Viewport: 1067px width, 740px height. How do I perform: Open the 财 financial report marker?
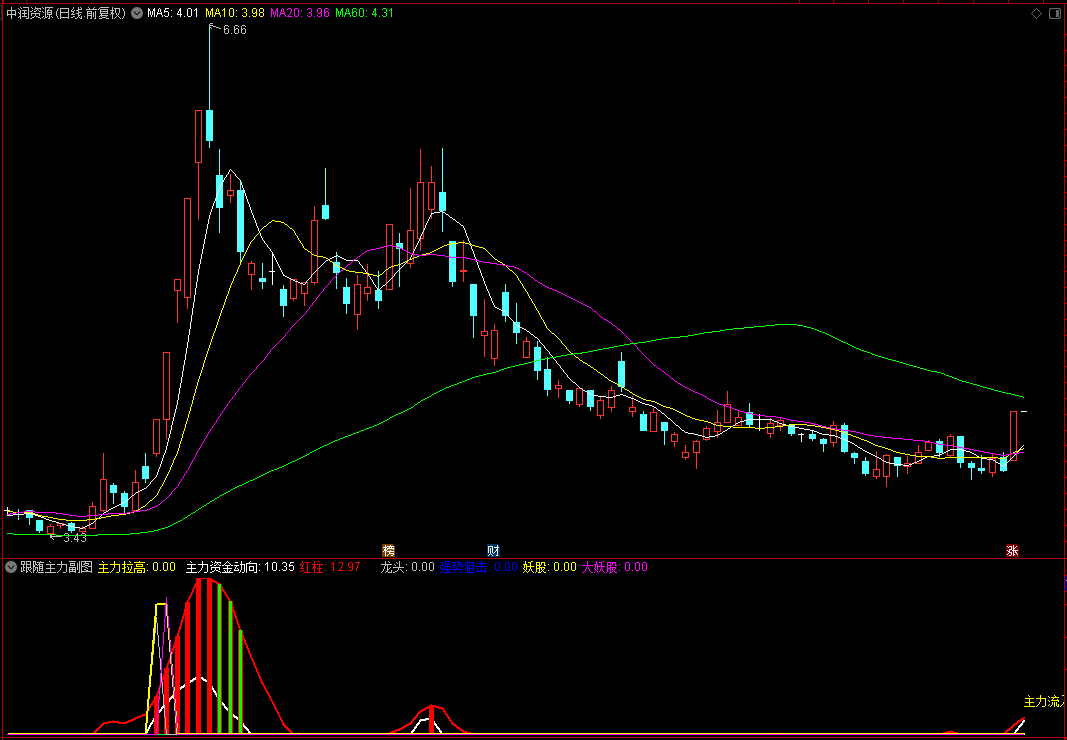coord(493,550)
